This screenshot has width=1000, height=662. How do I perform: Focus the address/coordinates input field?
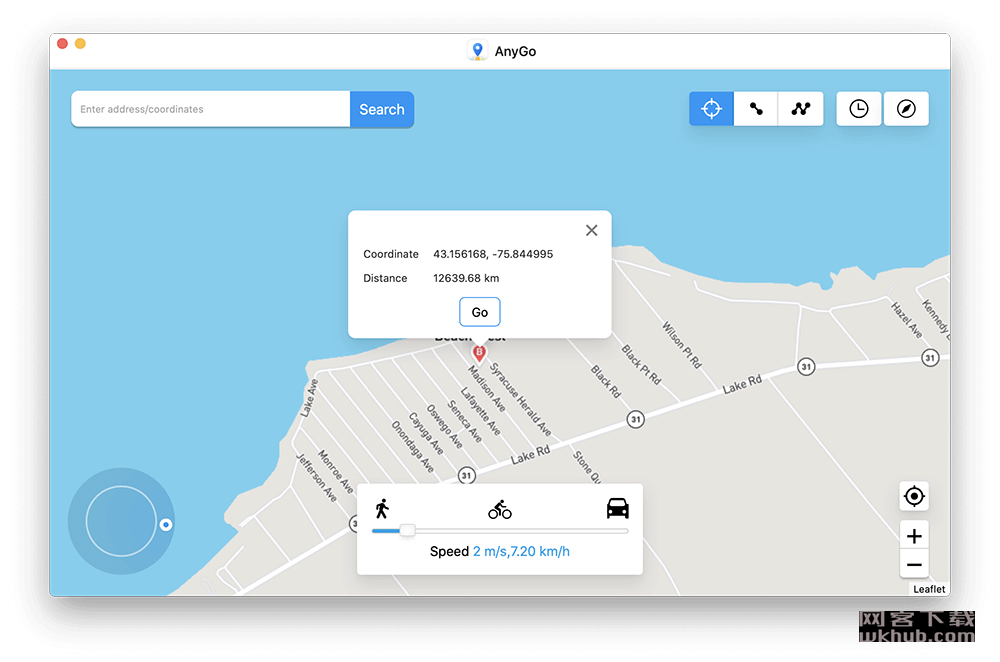(x=210, y=109)
